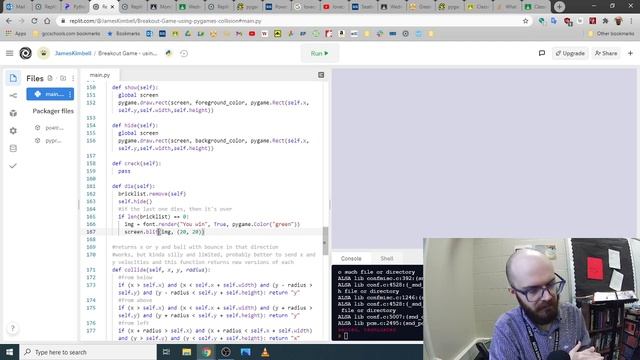Click the Upgrade button

[570, 53]
